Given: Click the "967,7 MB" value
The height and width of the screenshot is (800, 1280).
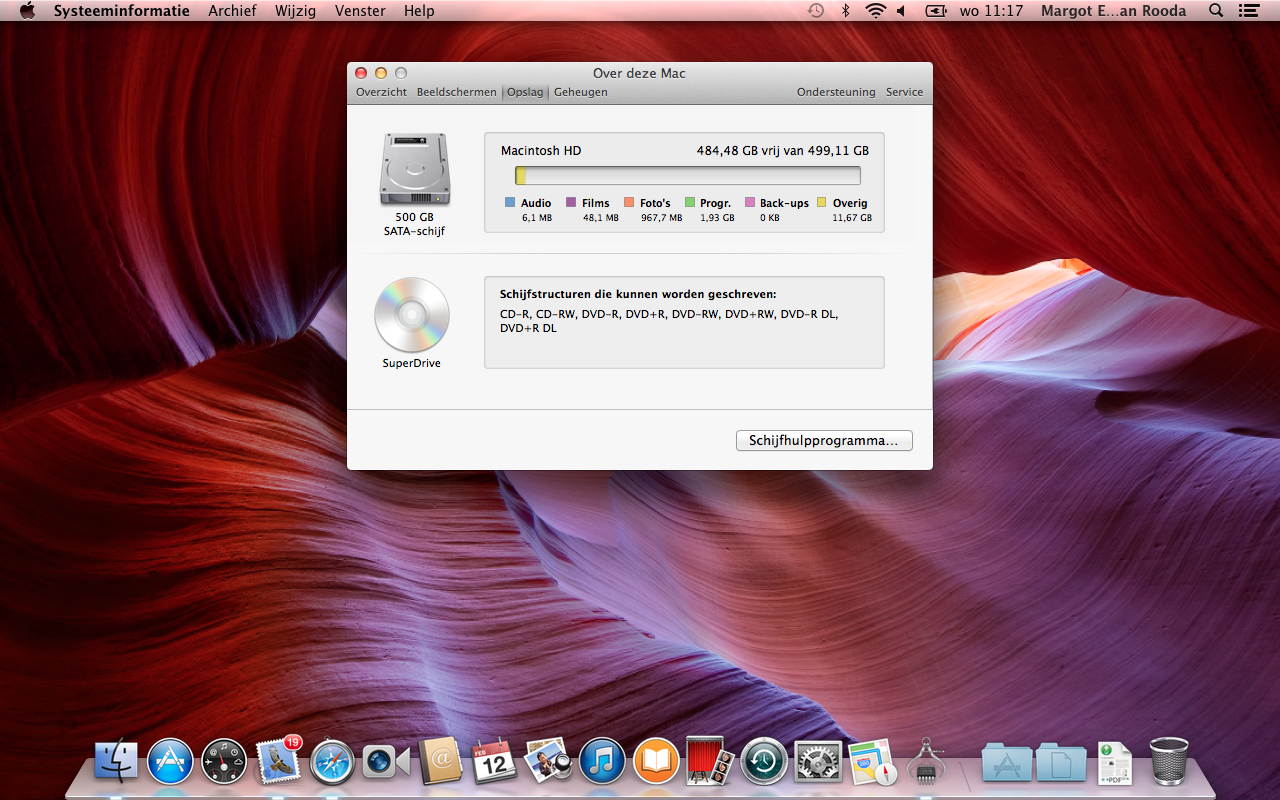Looking at the screenshot, I should point(661,217).
